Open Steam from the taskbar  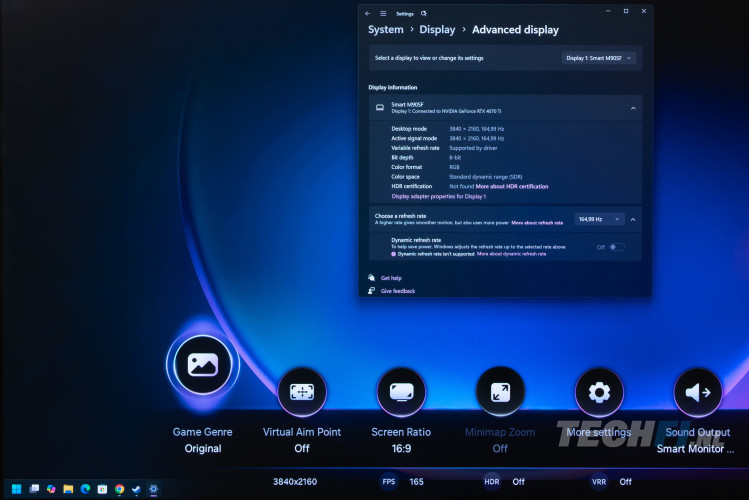136,489
